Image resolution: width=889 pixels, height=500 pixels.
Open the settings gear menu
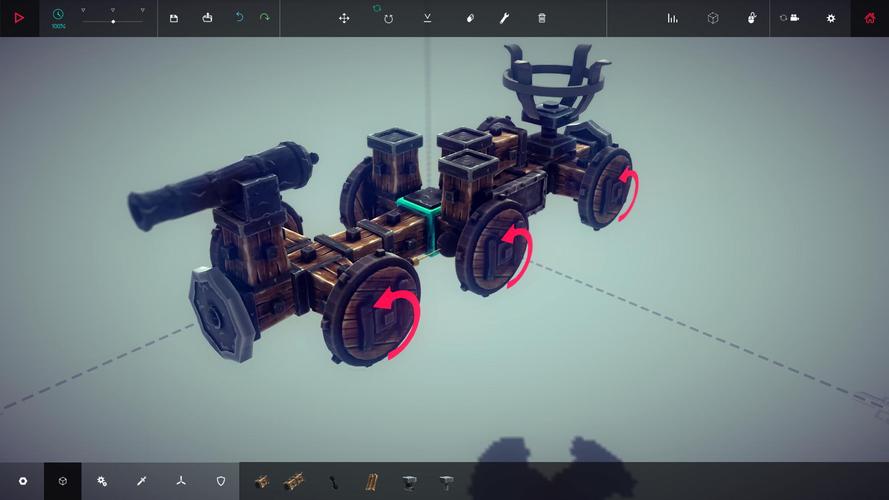[831, 18]
